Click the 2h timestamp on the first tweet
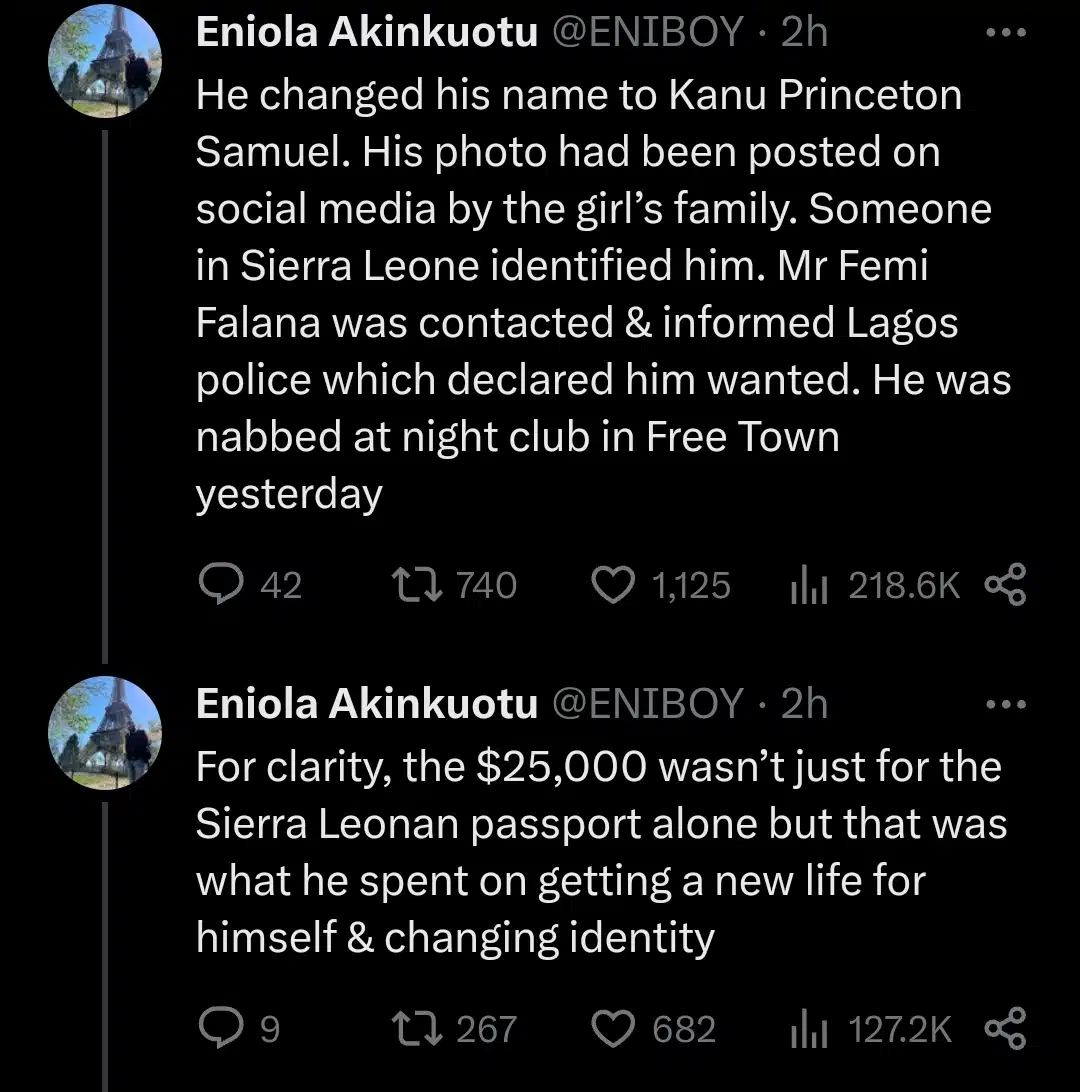The width and height of the screenshot is (1080, 1092). [x=803, y=31]
